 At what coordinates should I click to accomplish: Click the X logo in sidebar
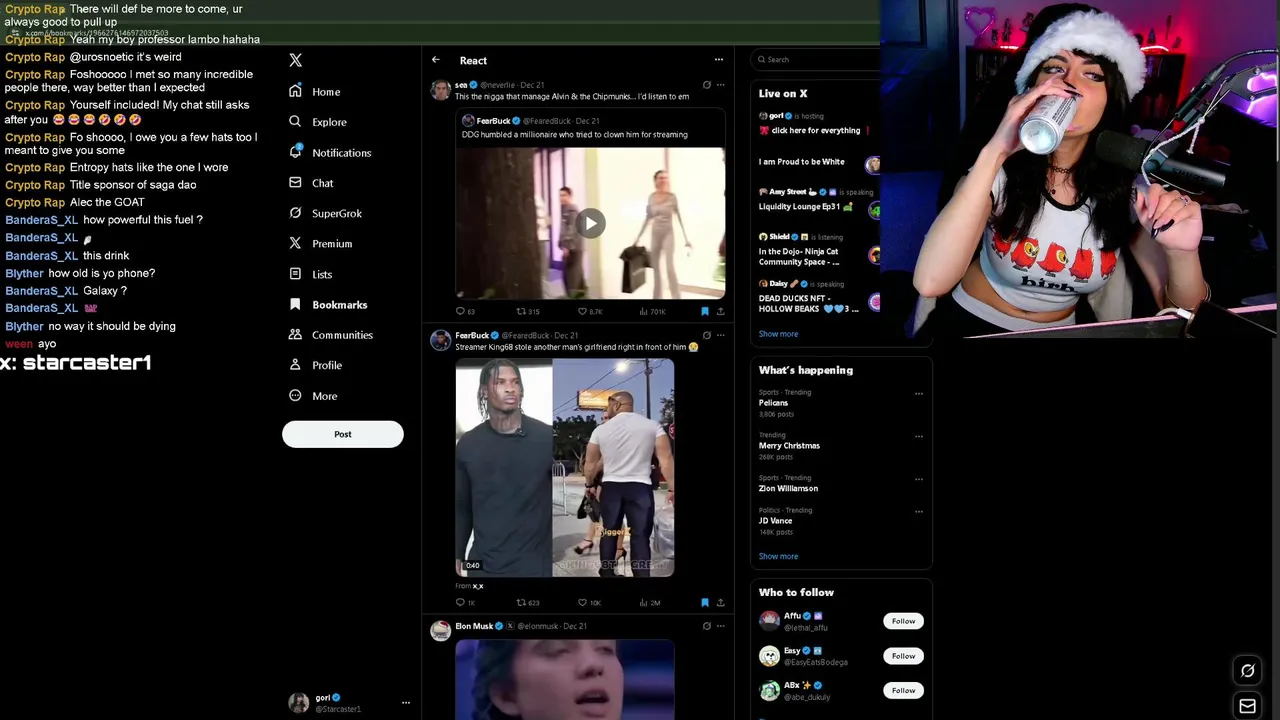[x=295, y=60]
